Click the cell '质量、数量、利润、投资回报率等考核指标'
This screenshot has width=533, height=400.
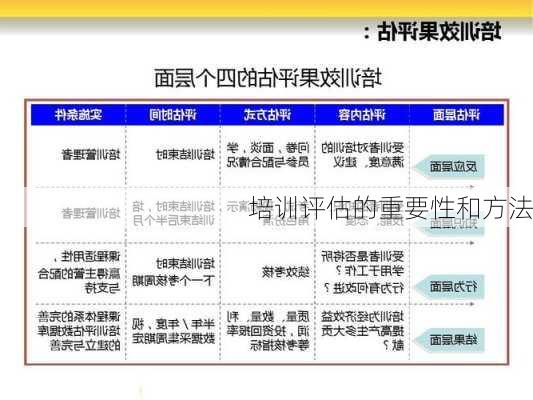268,331
